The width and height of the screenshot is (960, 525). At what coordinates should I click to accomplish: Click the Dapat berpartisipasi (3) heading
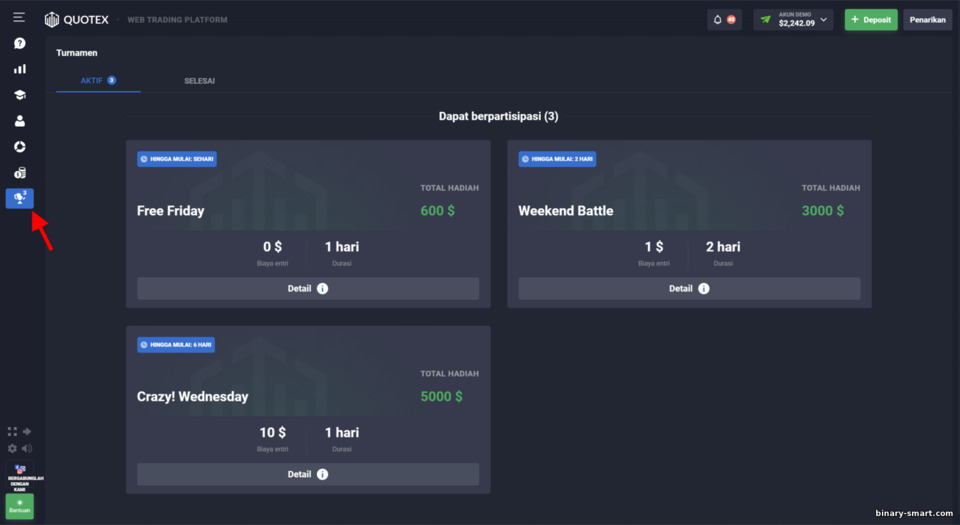(498, 116)
